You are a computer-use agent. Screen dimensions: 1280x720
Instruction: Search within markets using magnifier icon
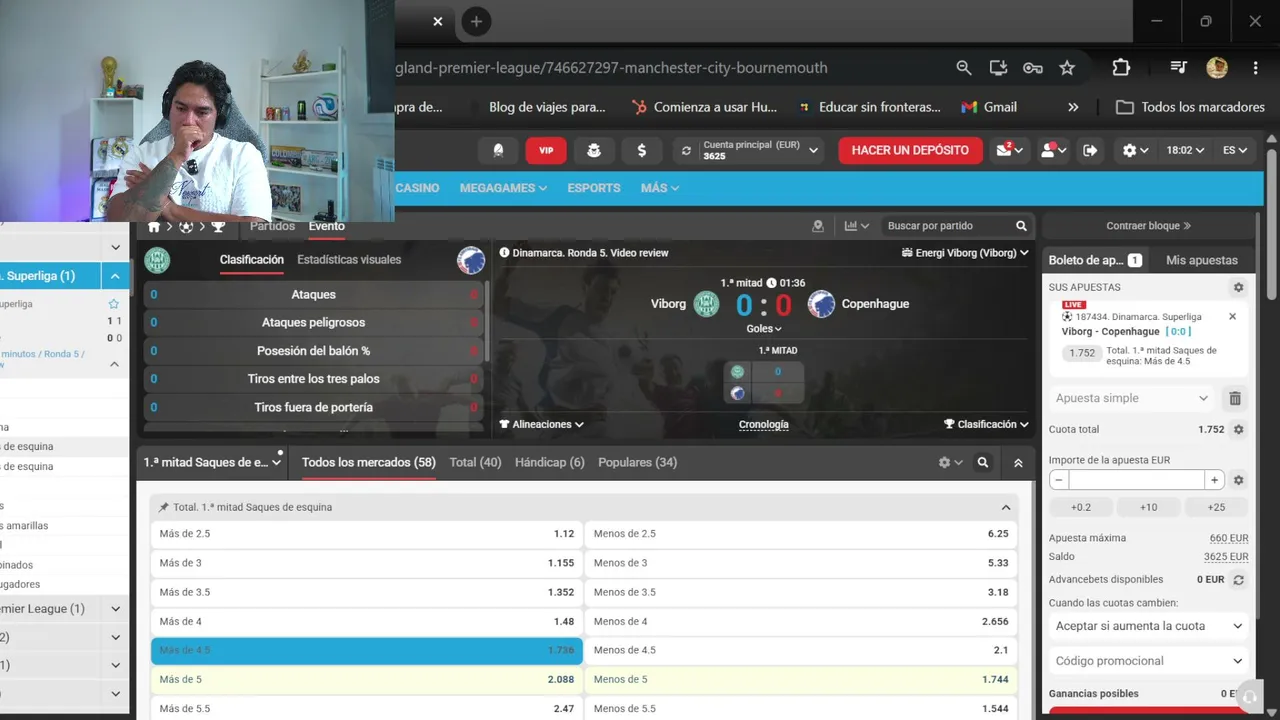click(x=983, y=463)
